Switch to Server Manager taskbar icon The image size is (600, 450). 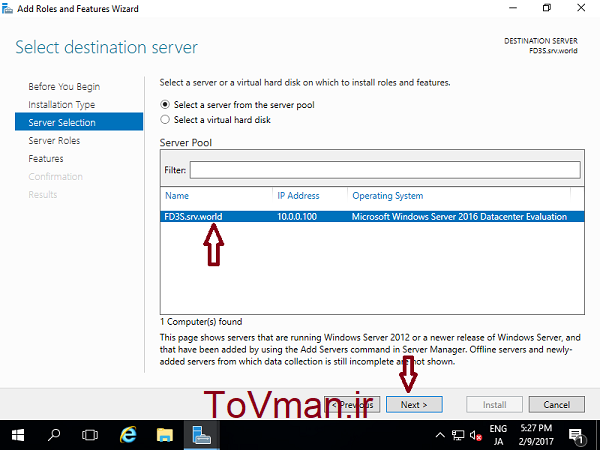click(202, 435)
